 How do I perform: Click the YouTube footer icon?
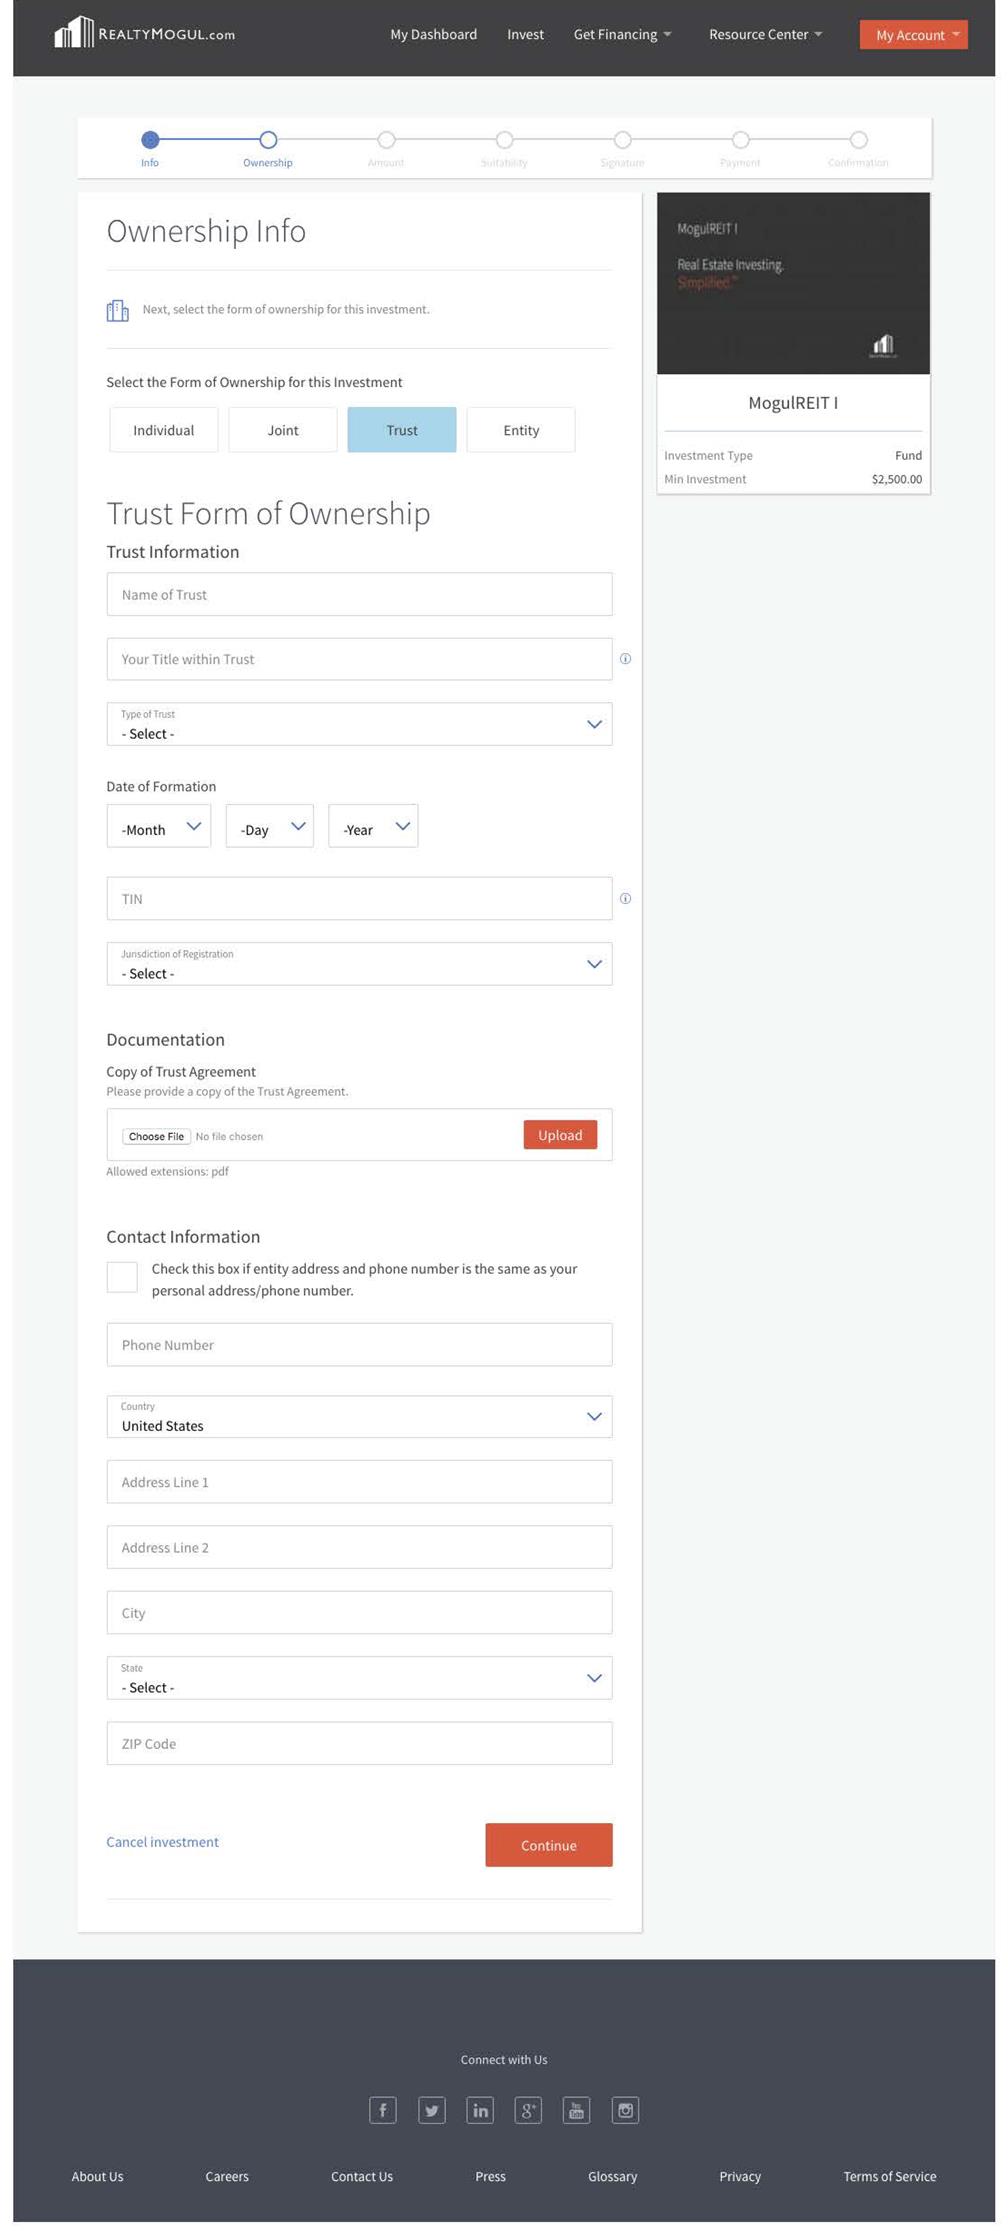click(x=576, y=2109)
